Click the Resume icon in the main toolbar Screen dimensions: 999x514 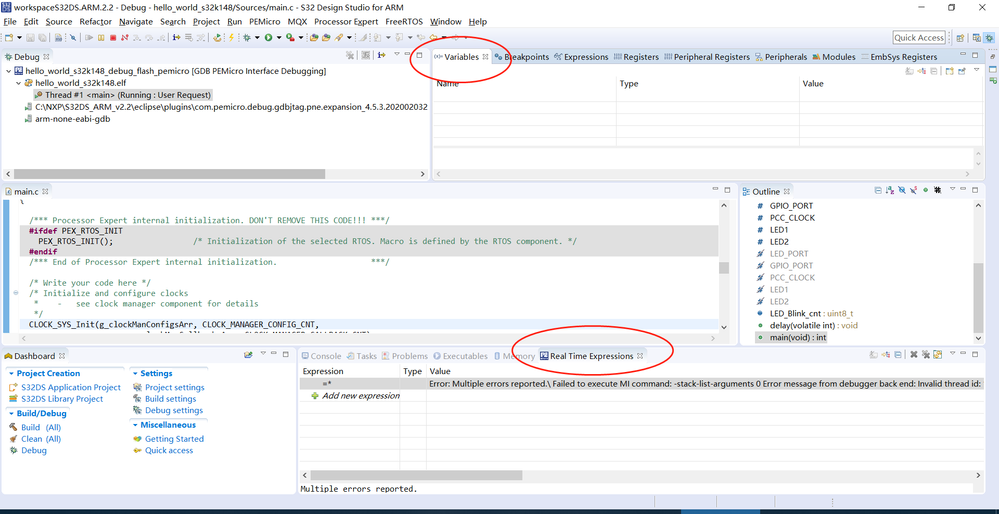(x=89, y=38)
